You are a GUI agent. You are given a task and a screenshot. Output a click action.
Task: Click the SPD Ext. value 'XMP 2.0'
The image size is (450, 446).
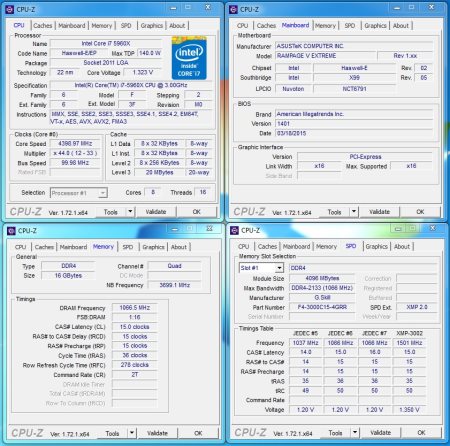coord(417,307)
